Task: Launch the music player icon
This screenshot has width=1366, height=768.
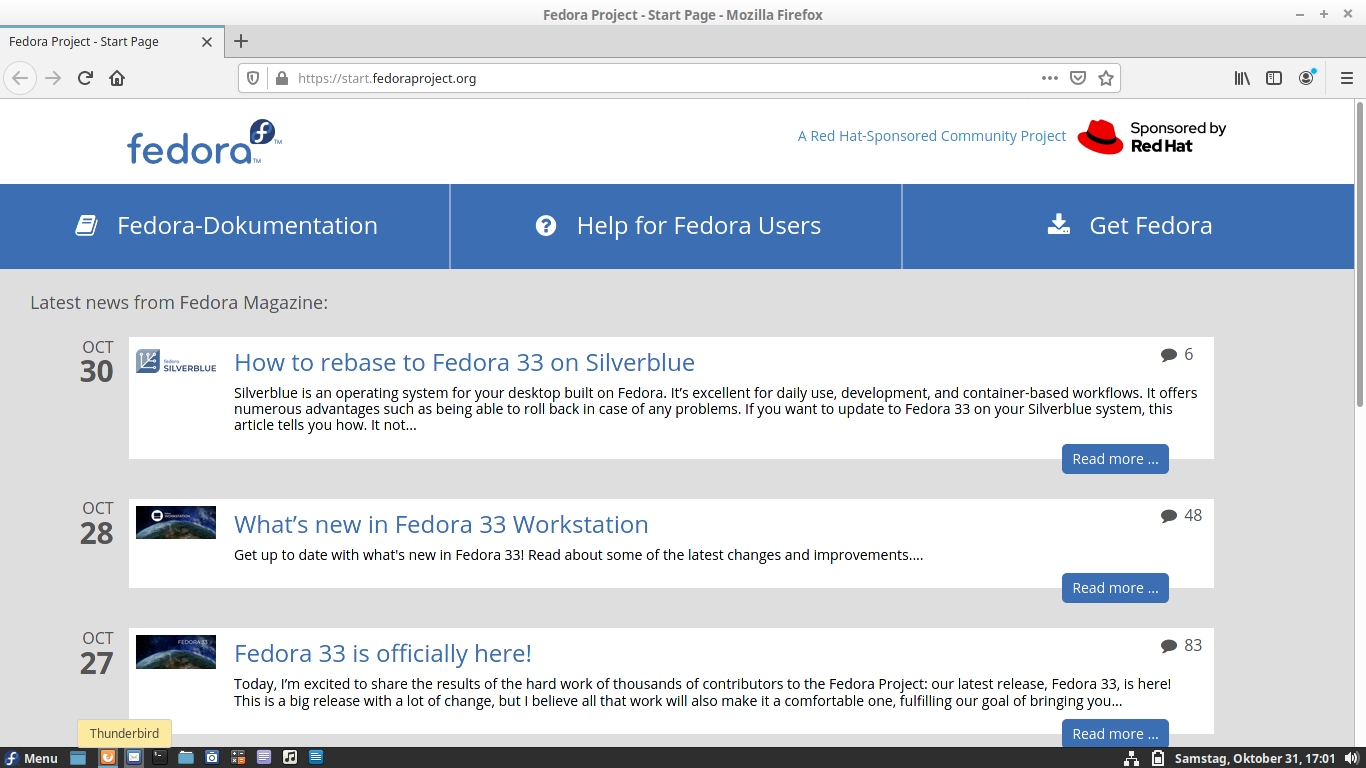Action: (x=290, y=758)
